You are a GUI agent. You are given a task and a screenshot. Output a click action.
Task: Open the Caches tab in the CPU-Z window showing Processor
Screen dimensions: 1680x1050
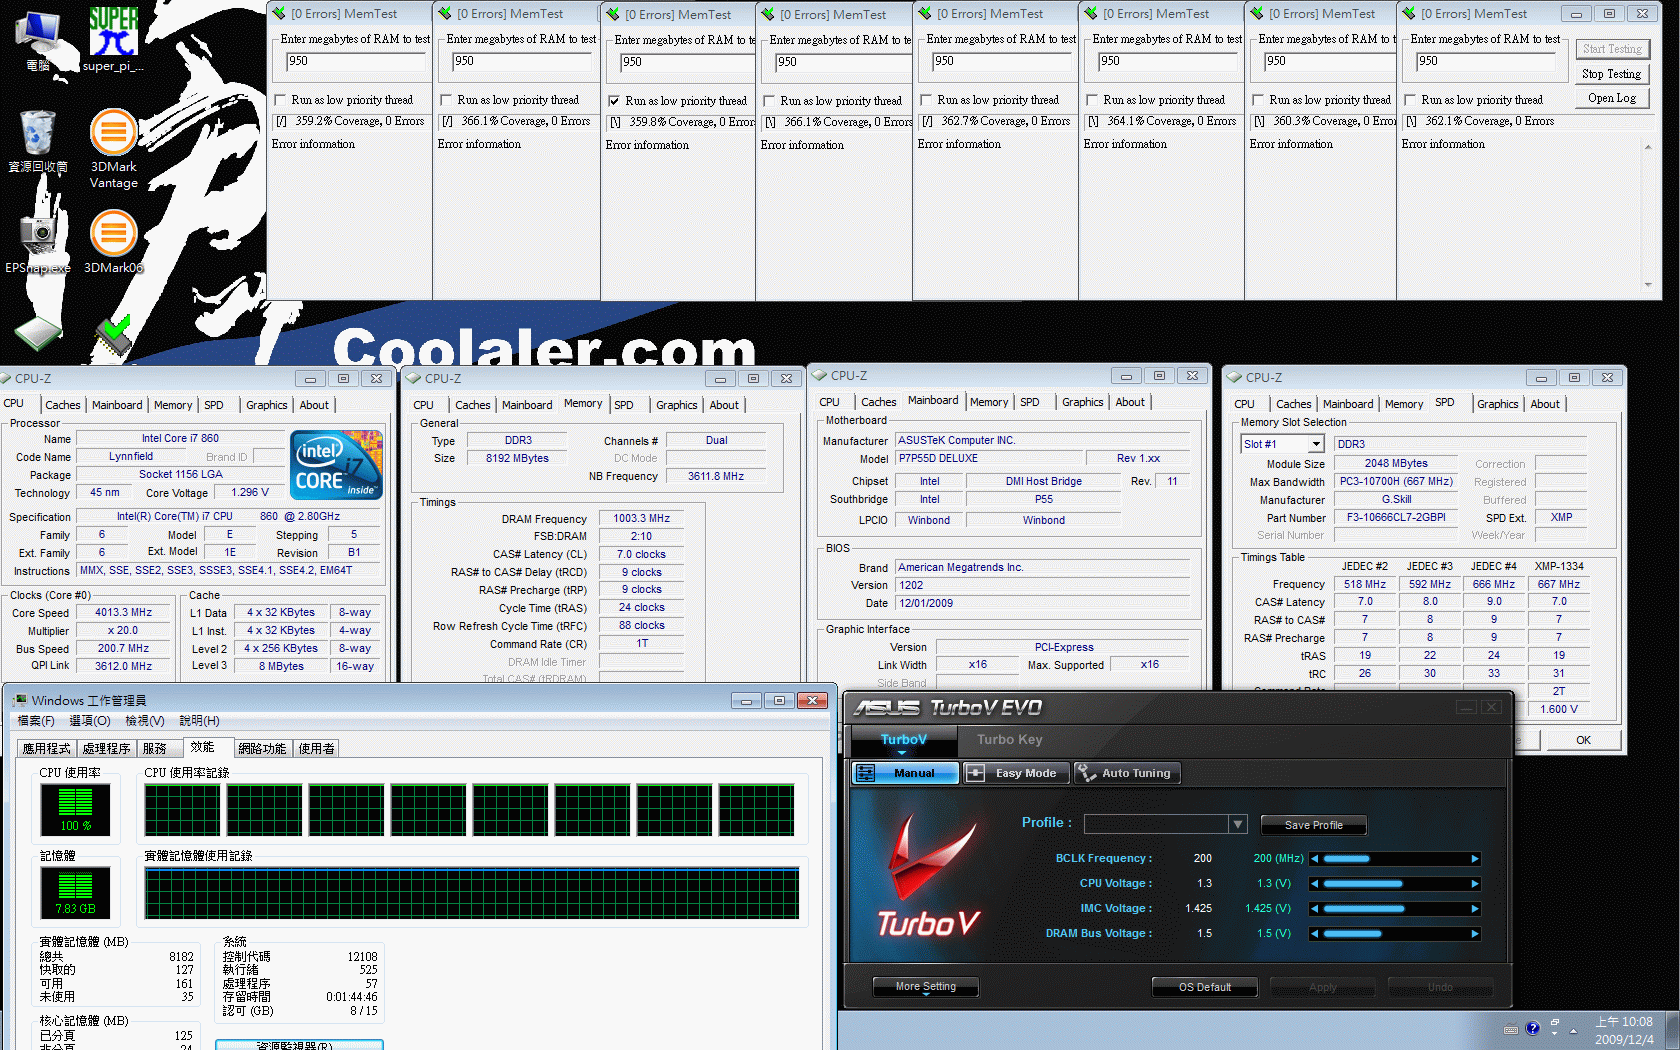pyautogui.click(x=63, y=405)
